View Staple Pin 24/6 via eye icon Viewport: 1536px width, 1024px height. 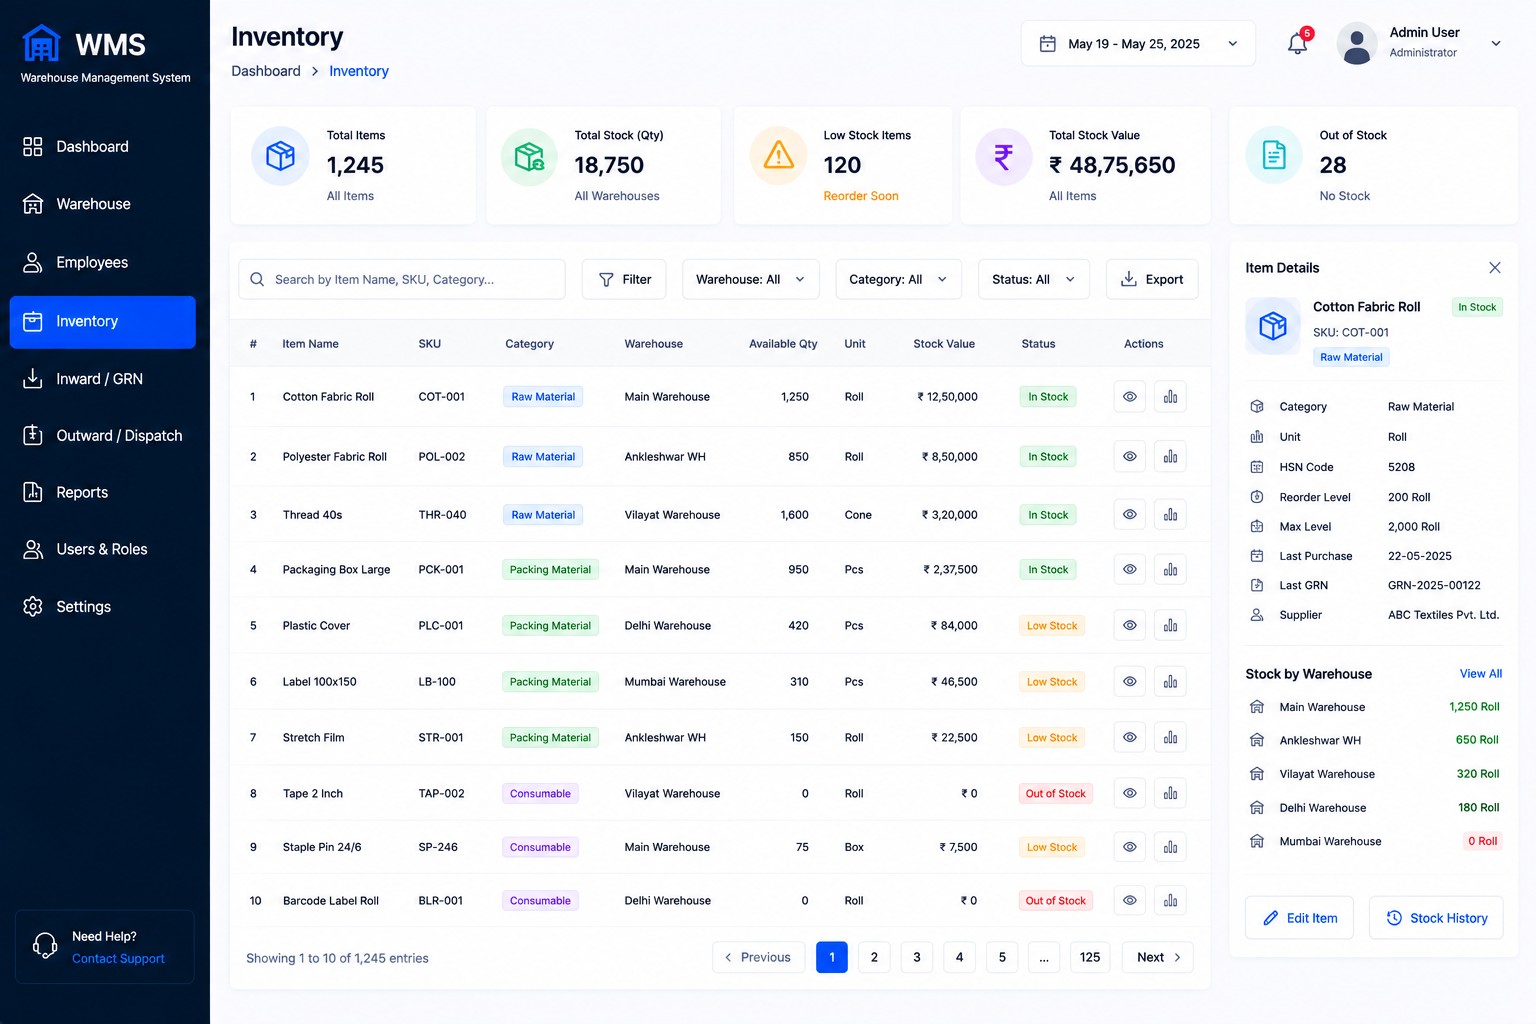pos(1130,847)
